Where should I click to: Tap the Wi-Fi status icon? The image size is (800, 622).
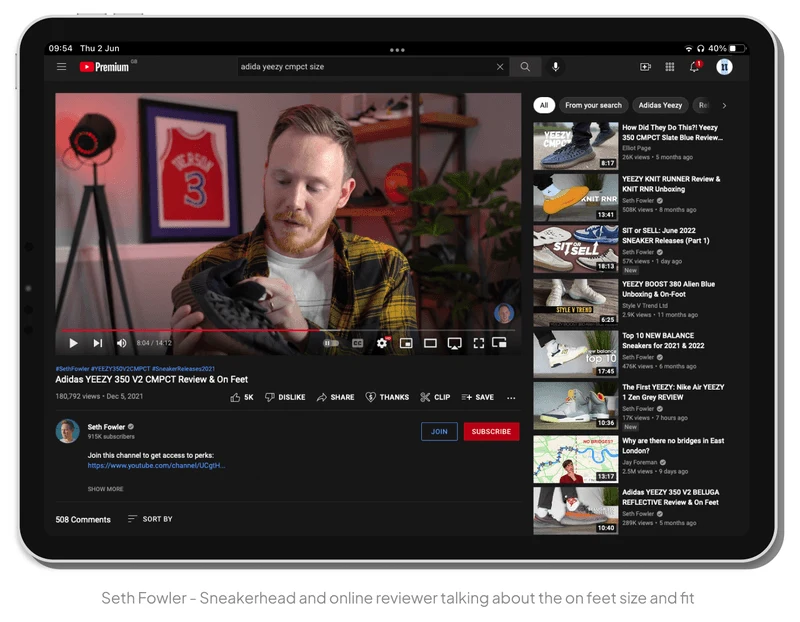click(x=689, y=48)
